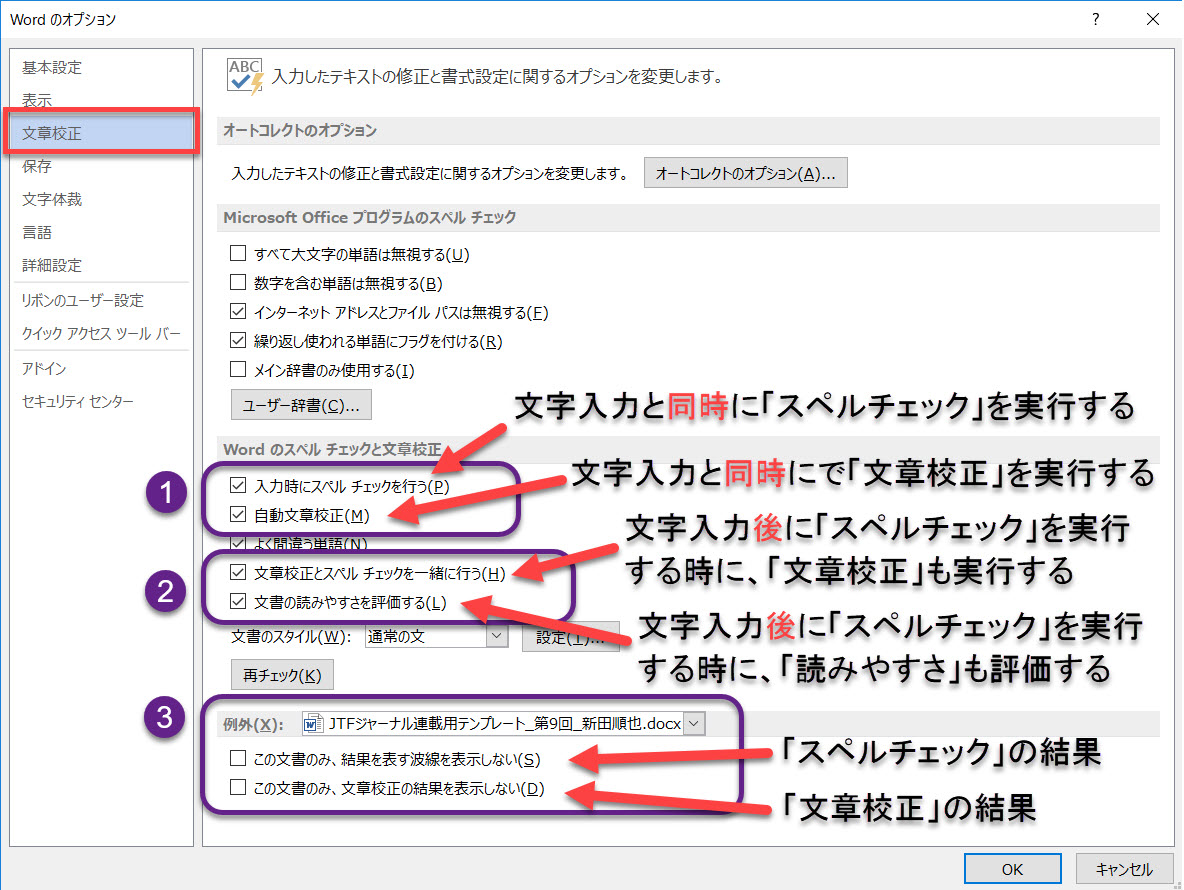
Task: Click the help question mark button
Action: 1096,19
